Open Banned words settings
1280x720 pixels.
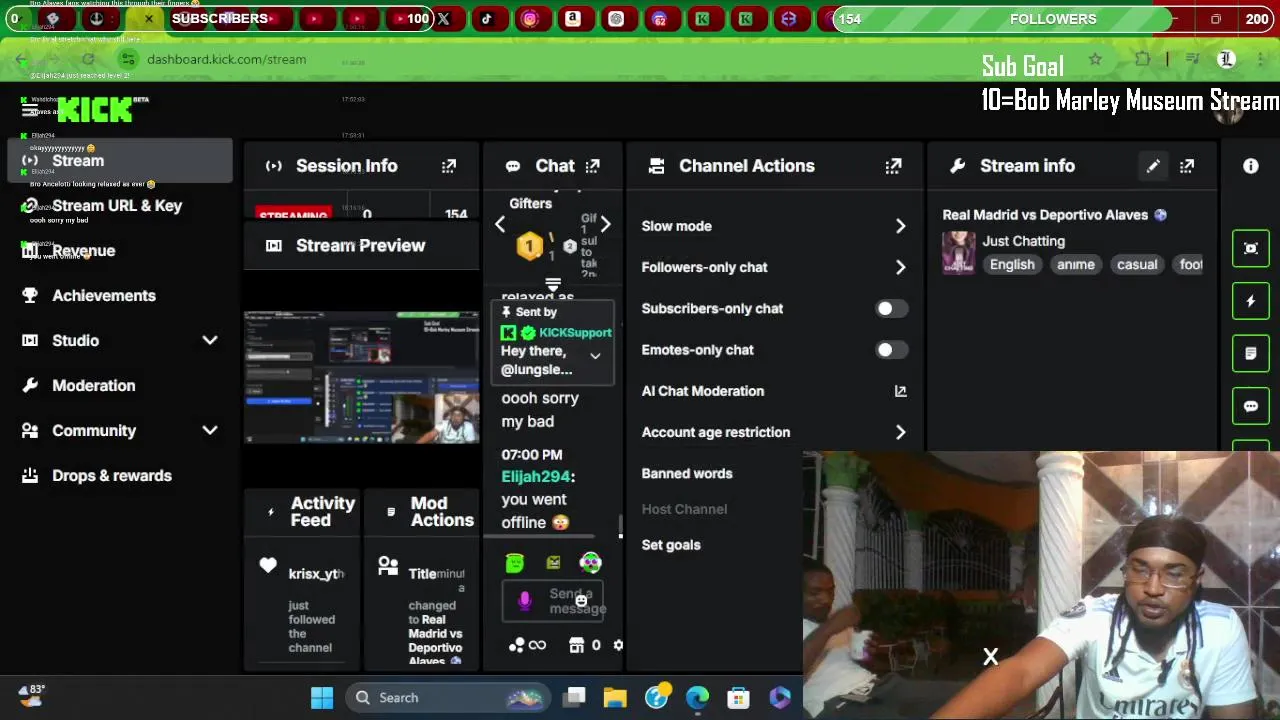click(x=687, y=473)
